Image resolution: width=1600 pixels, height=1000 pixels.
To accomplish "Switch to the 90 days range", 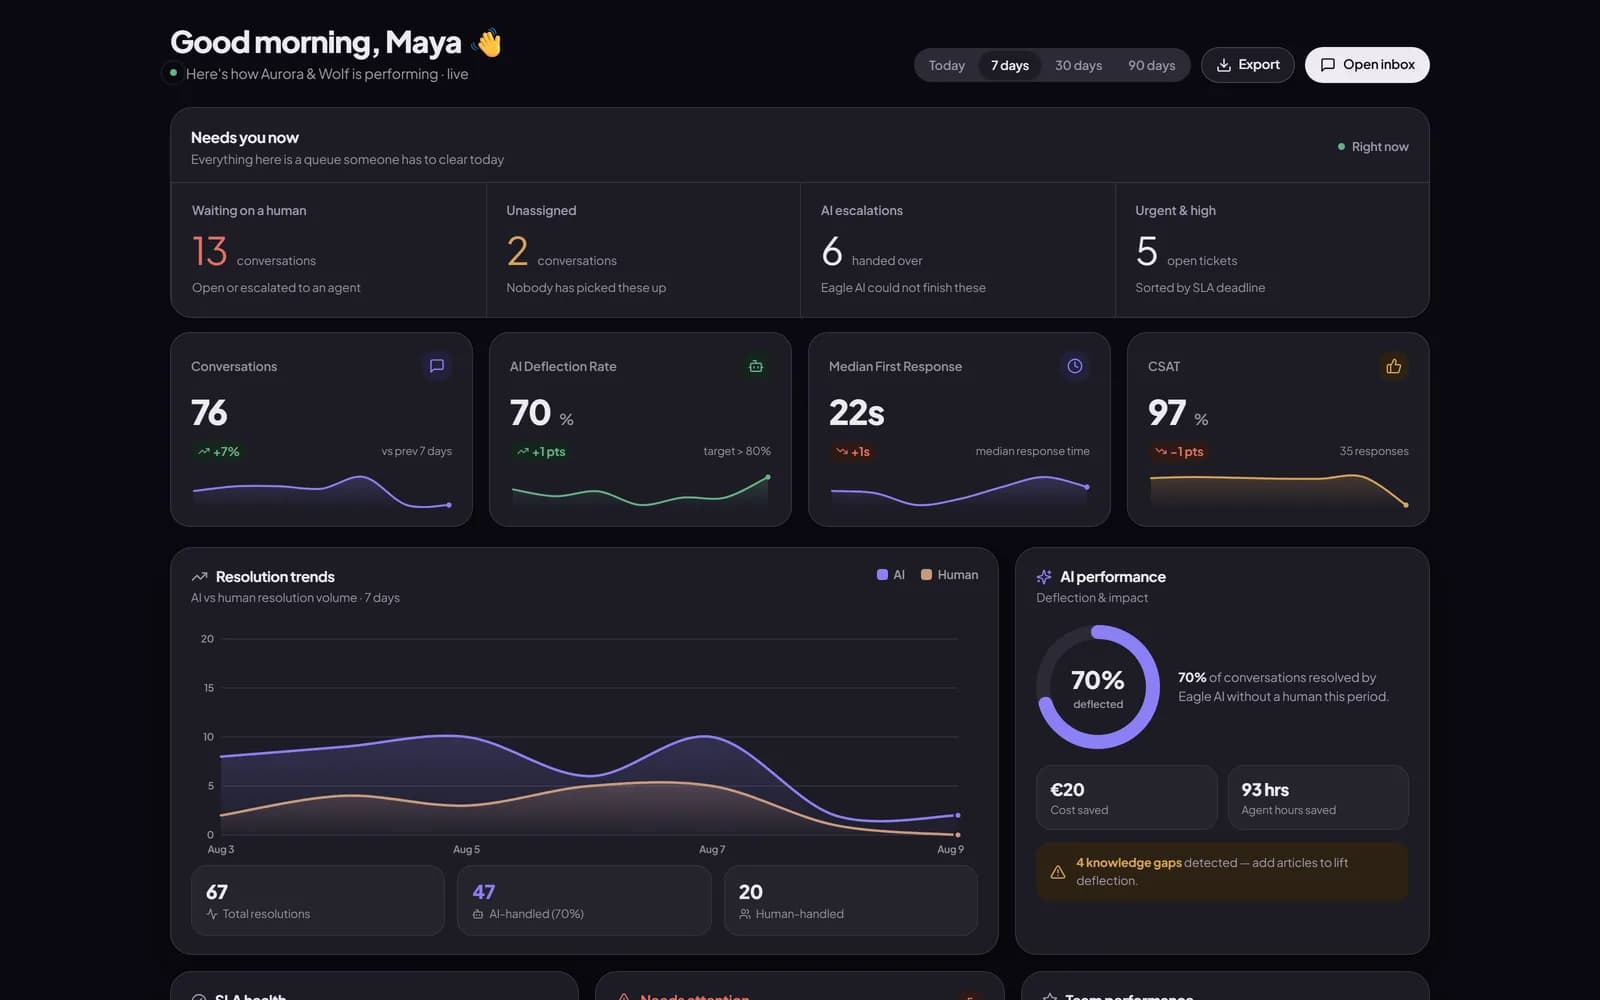I will point(1152,65).
